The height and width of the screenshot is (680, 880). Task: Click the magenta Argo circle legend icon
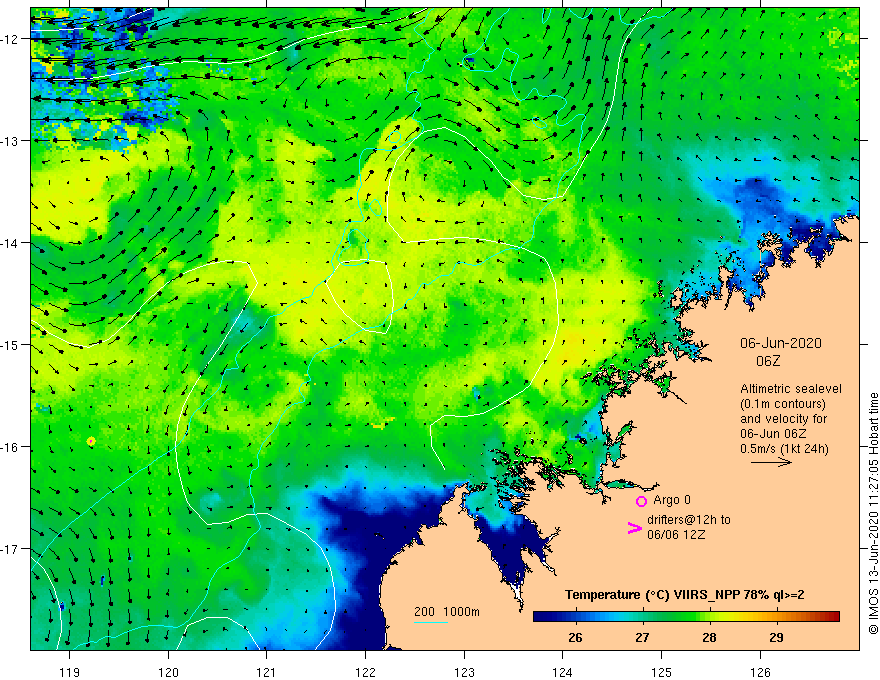click(641, 501)
